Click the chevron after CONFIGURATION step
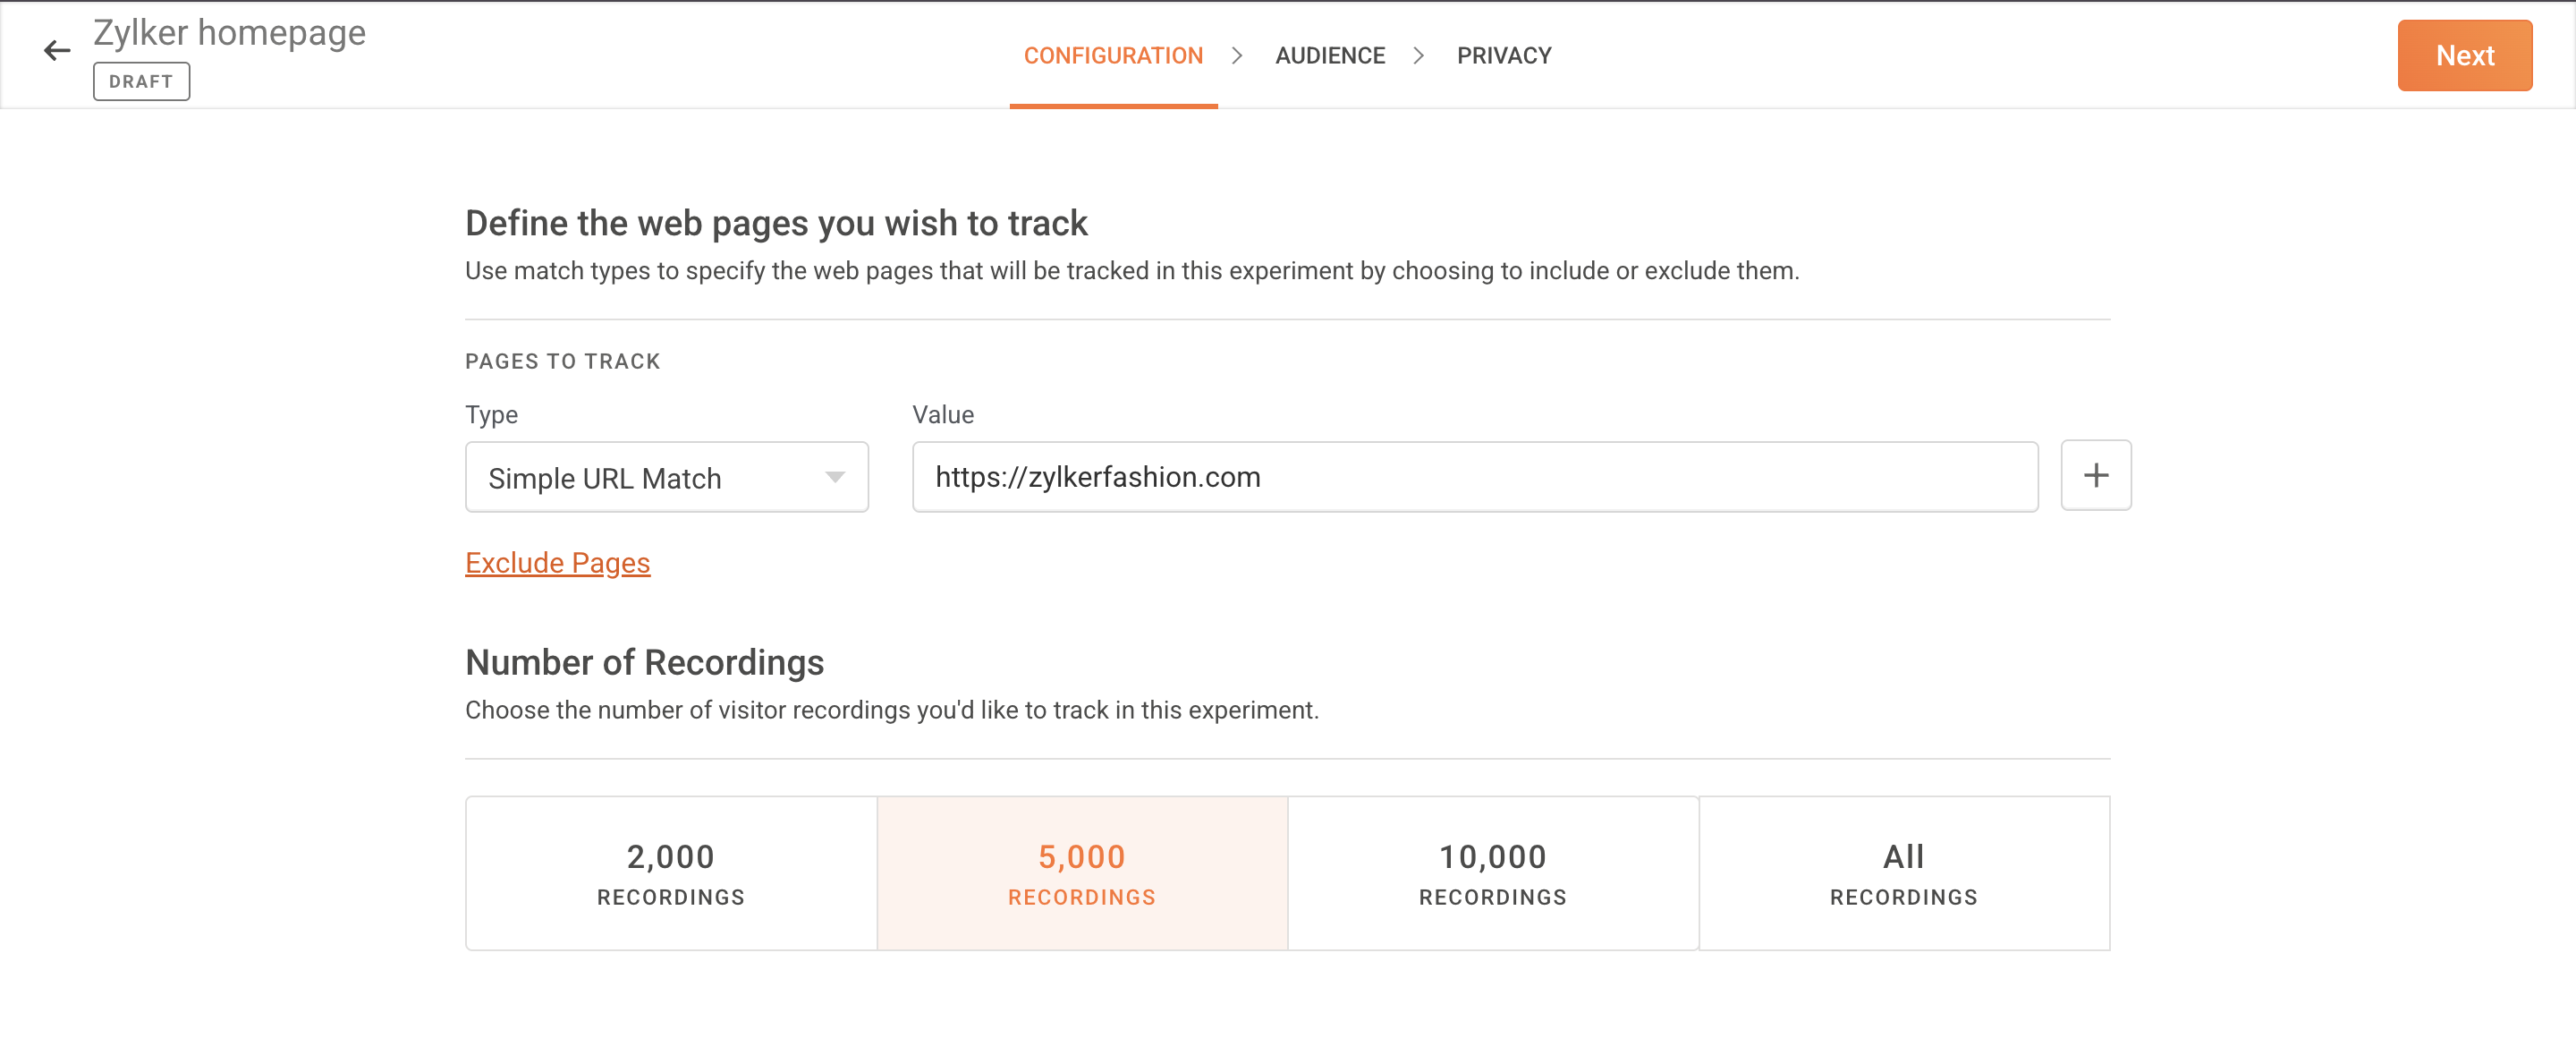2576x1038 pixels. [1237, 56]
